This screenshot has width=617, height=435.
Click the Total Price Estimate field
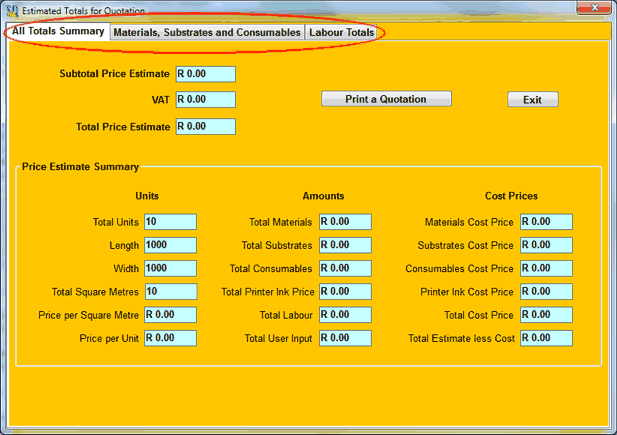point(205,127)
